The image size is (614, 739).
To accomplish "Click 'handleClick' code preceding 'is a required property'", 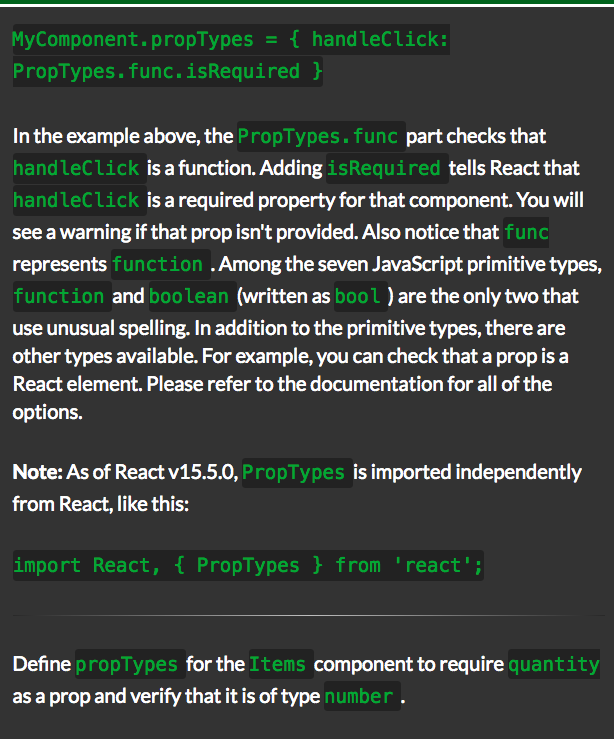I will tap(80, 200).
